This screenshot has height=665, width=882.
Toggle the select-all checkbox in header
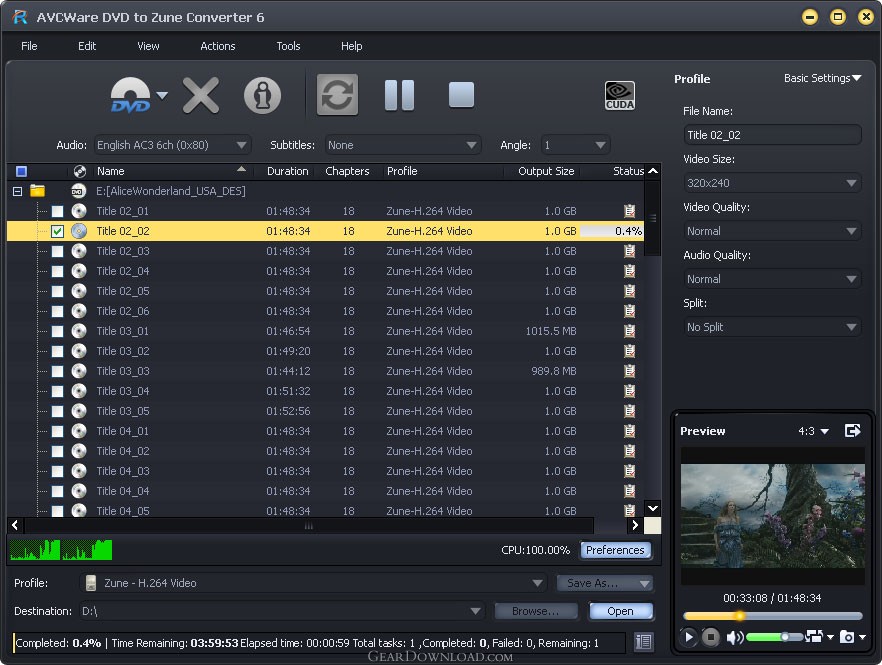coord(21,171)
